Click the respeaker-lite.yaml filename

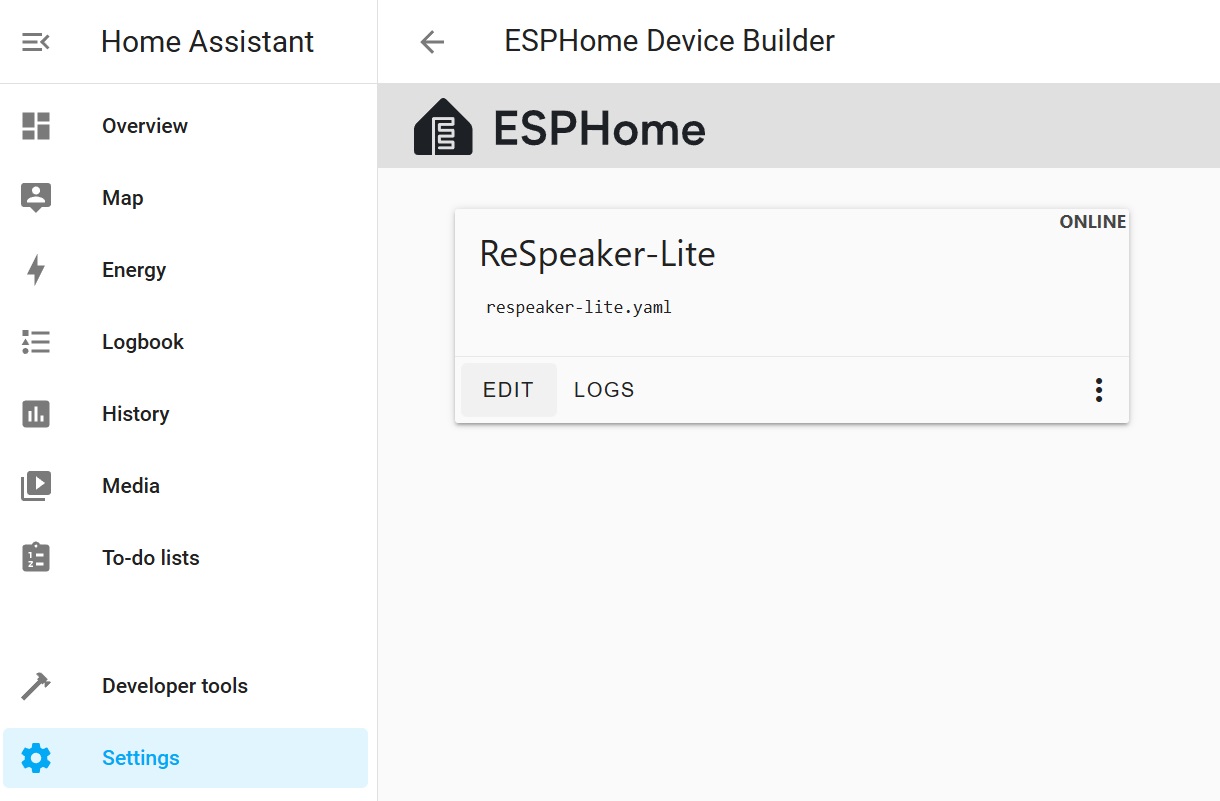[x=579, y=307]
